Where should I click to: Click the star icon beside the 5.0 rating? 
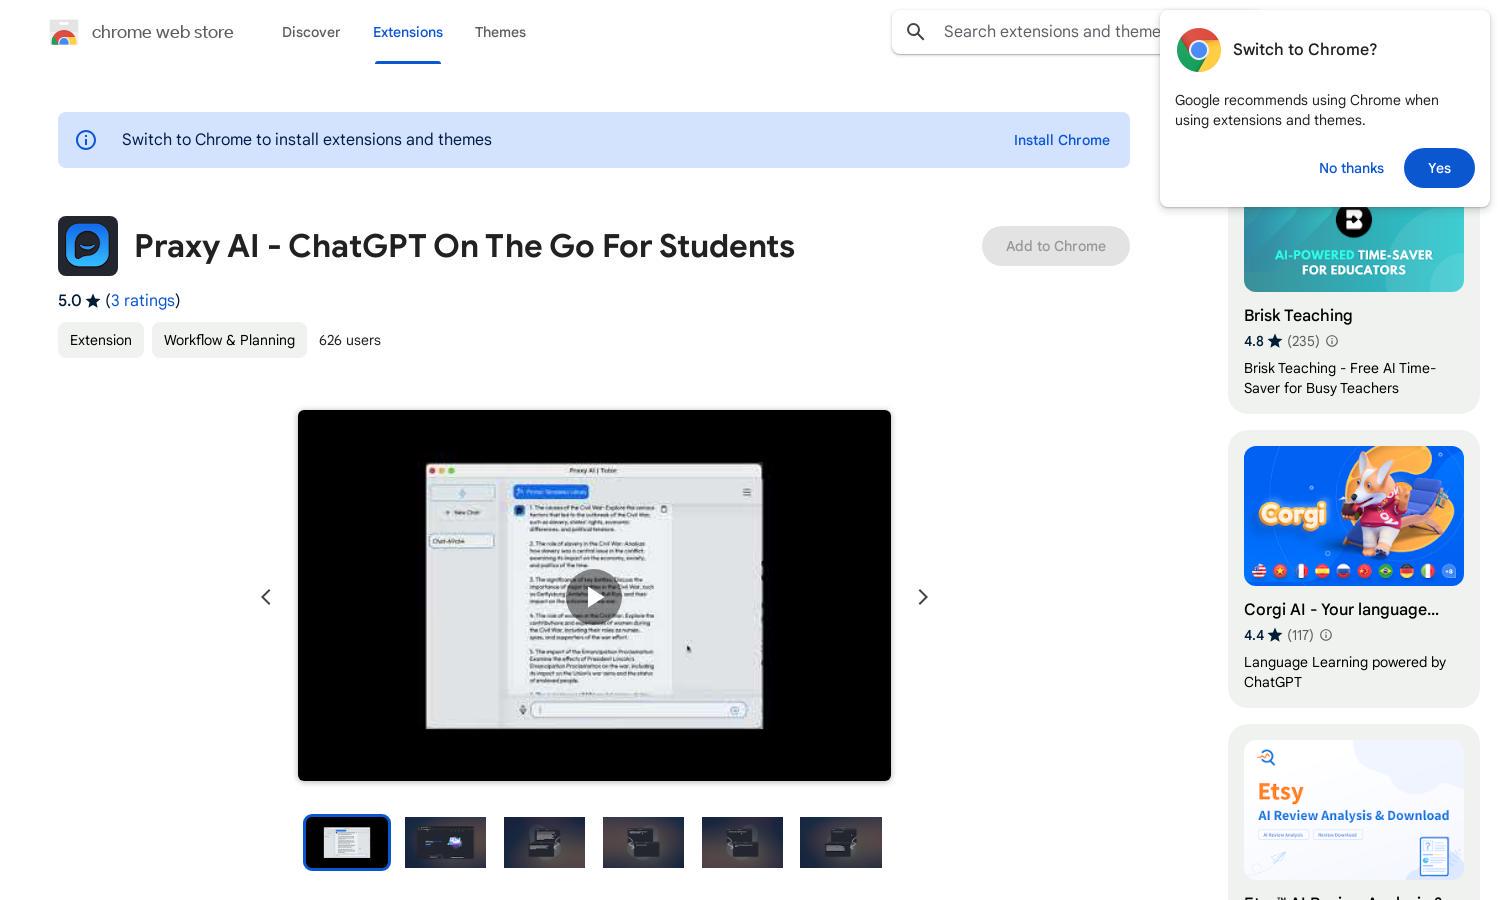pyautogui.click(x=93, y=301)
